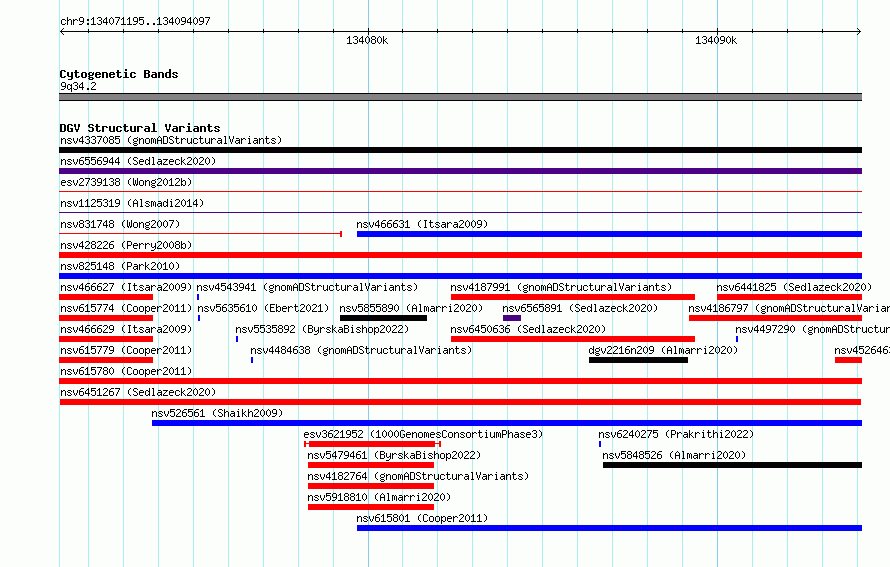Click nsv615780 (Cooper2011) variant label
Screen dimensions: 890x567
tap(126, 371)
